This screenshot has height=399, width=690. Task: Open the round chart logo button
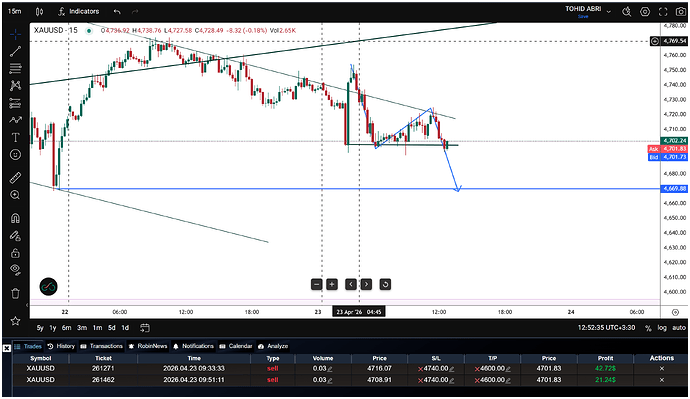pos(48,287)
